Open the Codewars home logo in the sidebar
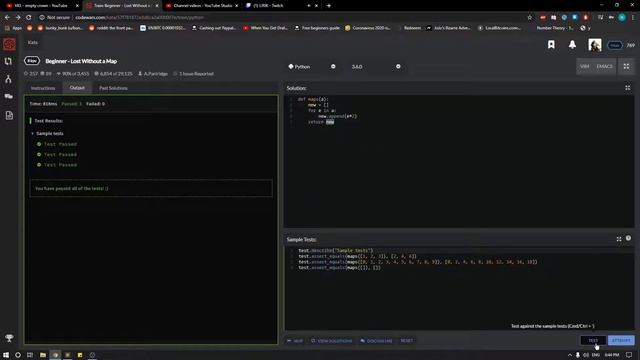The width and height of the screenshot is (640, 360). coord(9,44)
